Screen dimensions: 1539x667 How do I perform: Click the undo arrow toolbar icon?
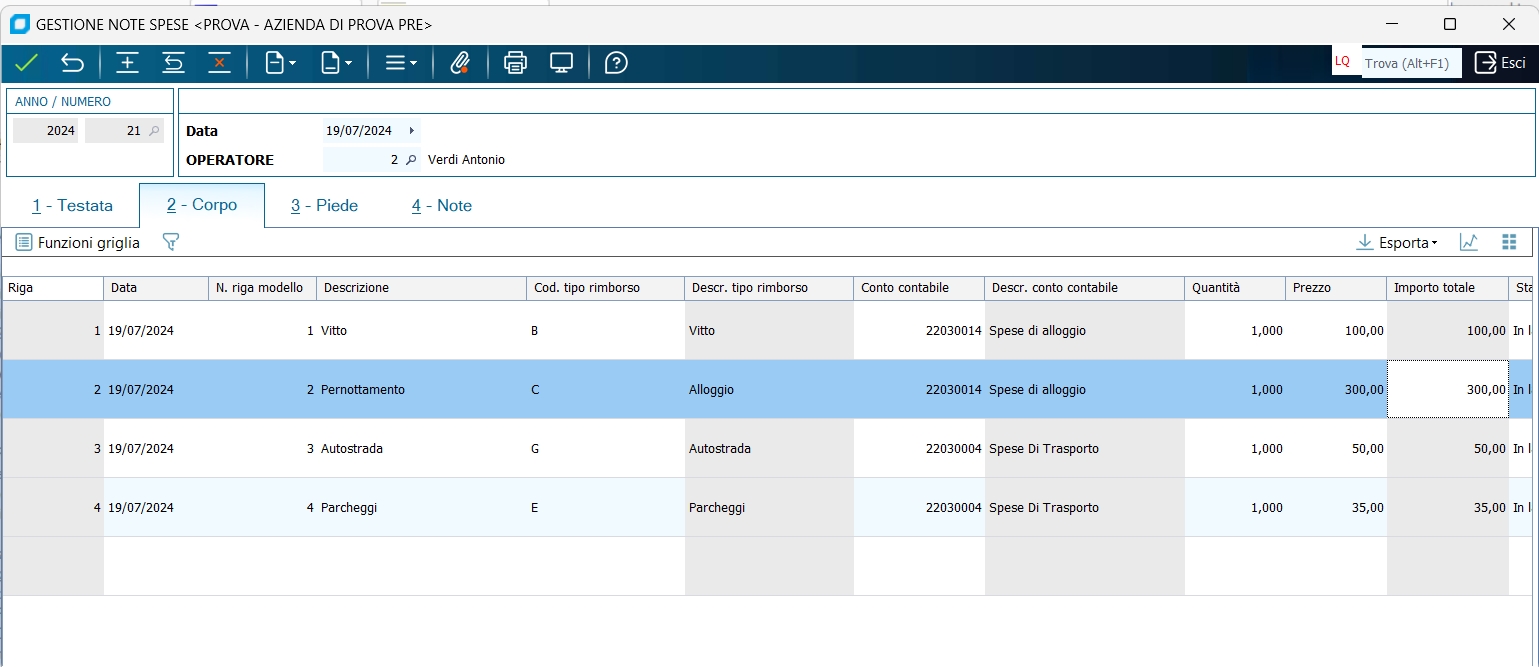coord(73,63)
